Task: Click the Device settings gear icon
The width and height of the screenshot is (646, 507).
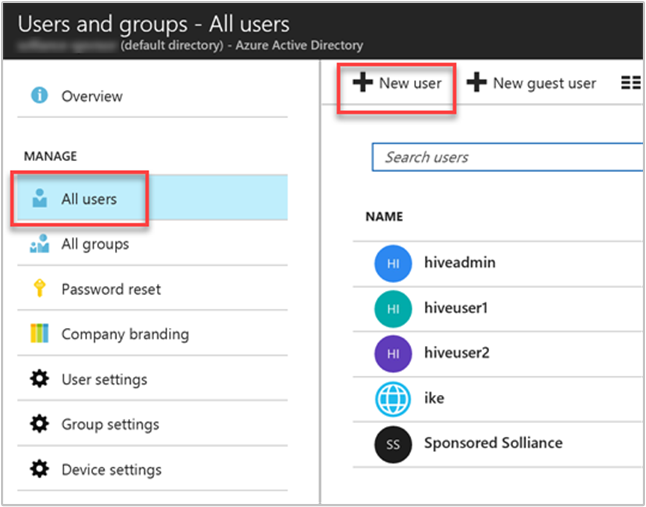Action: [x=40, y=469]
